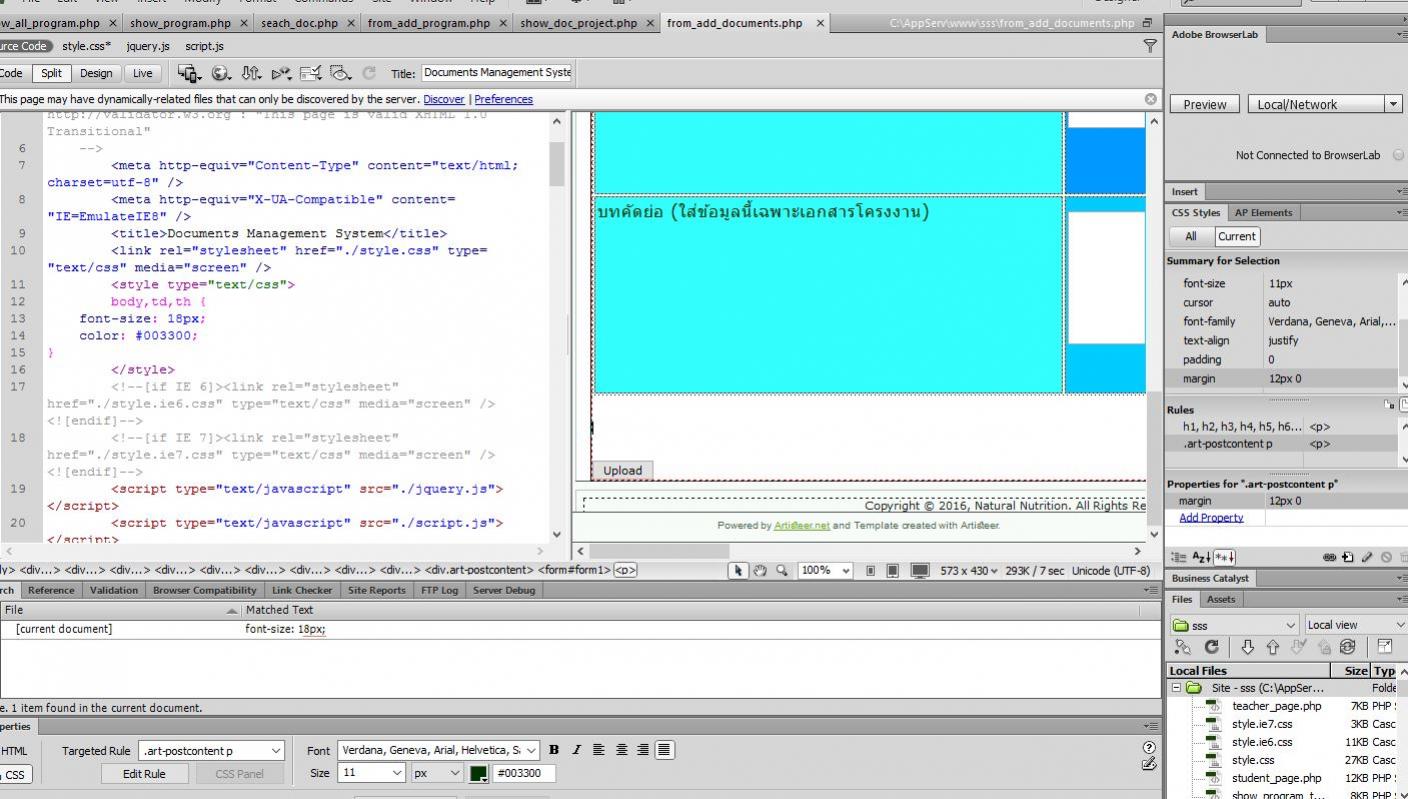Collapse the Site - sss tree node
The image size is (1408, 799).
(1177, 688)
